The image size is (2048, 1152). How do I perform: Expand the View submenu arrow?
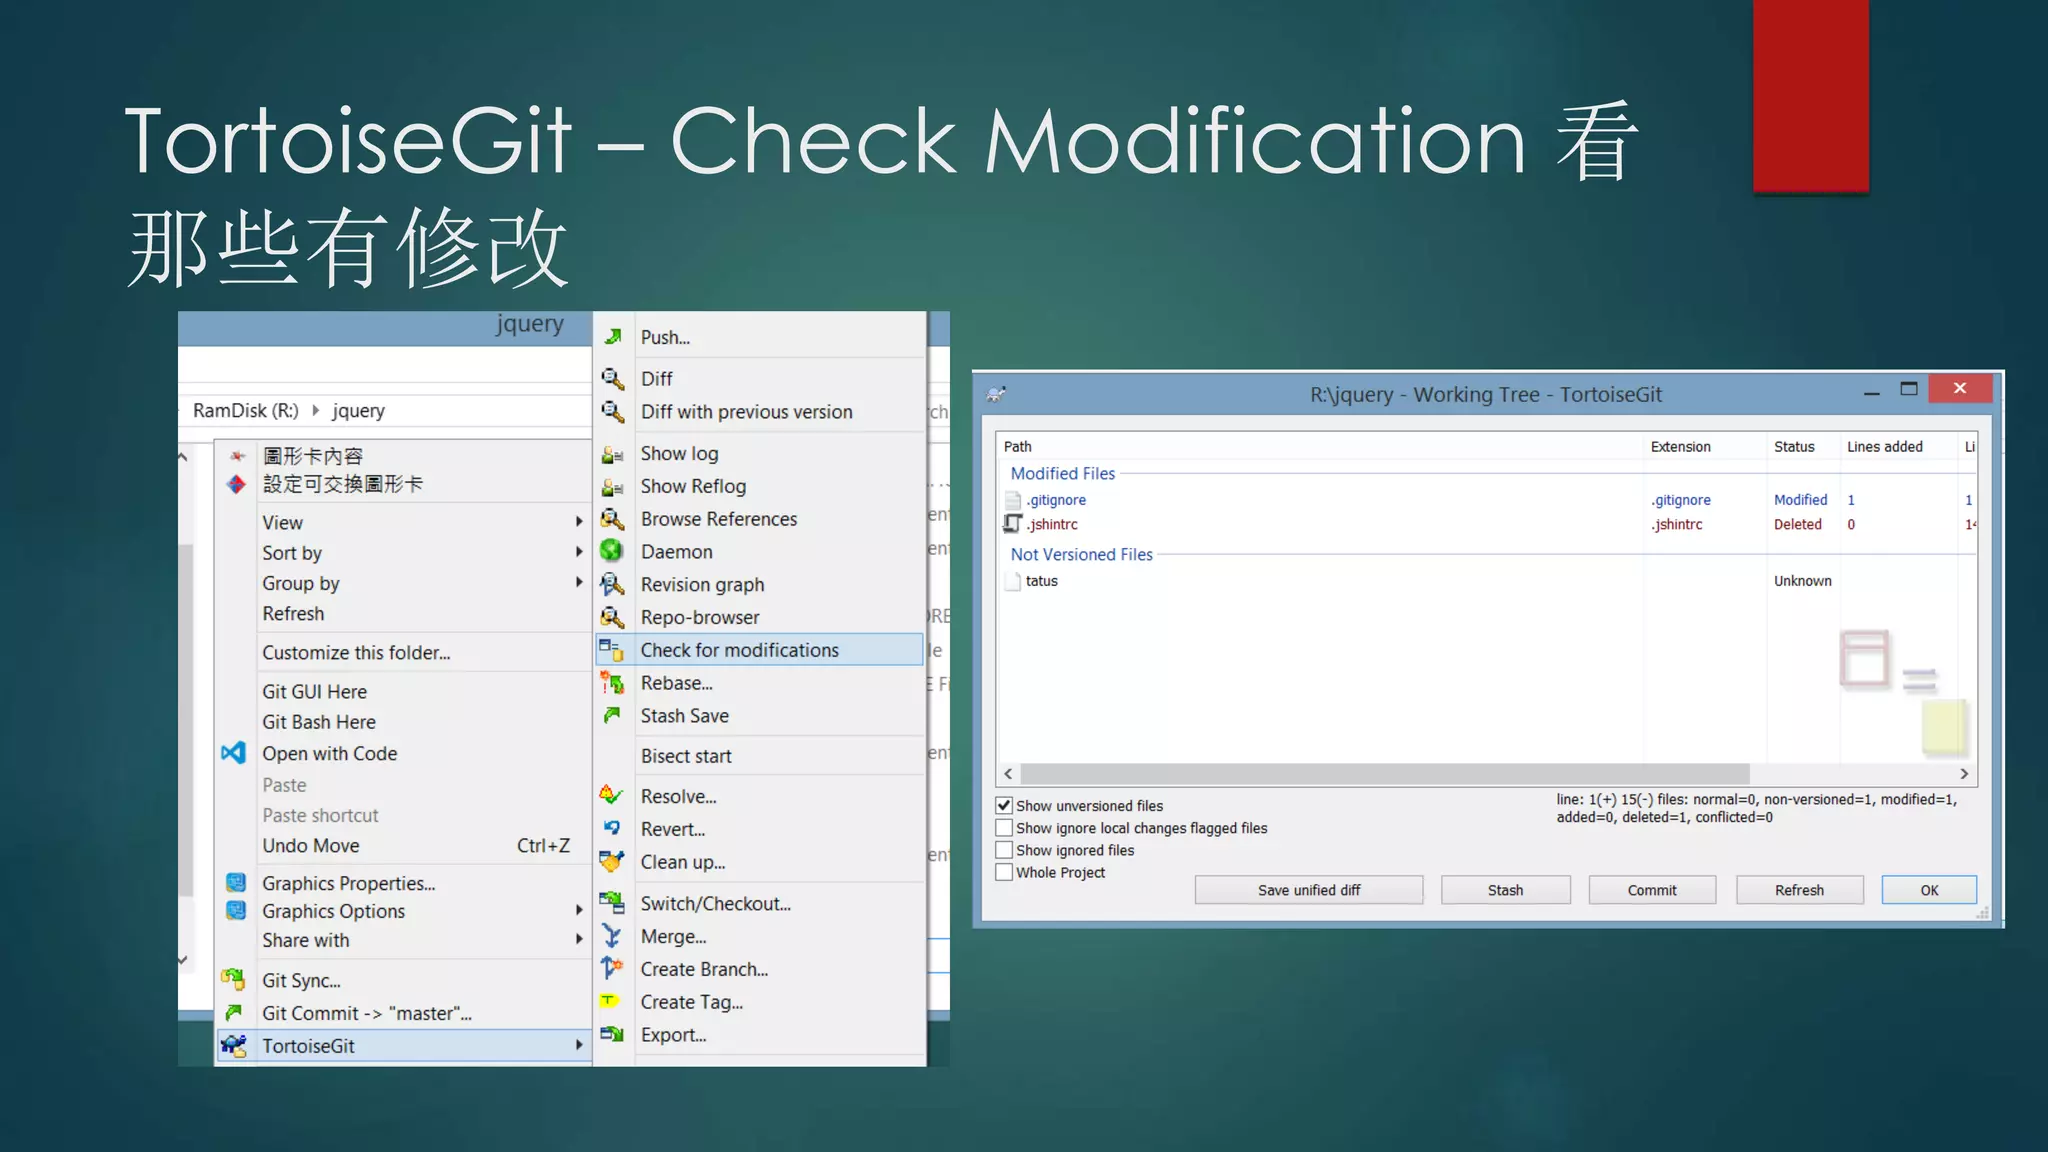coord(579,522)
